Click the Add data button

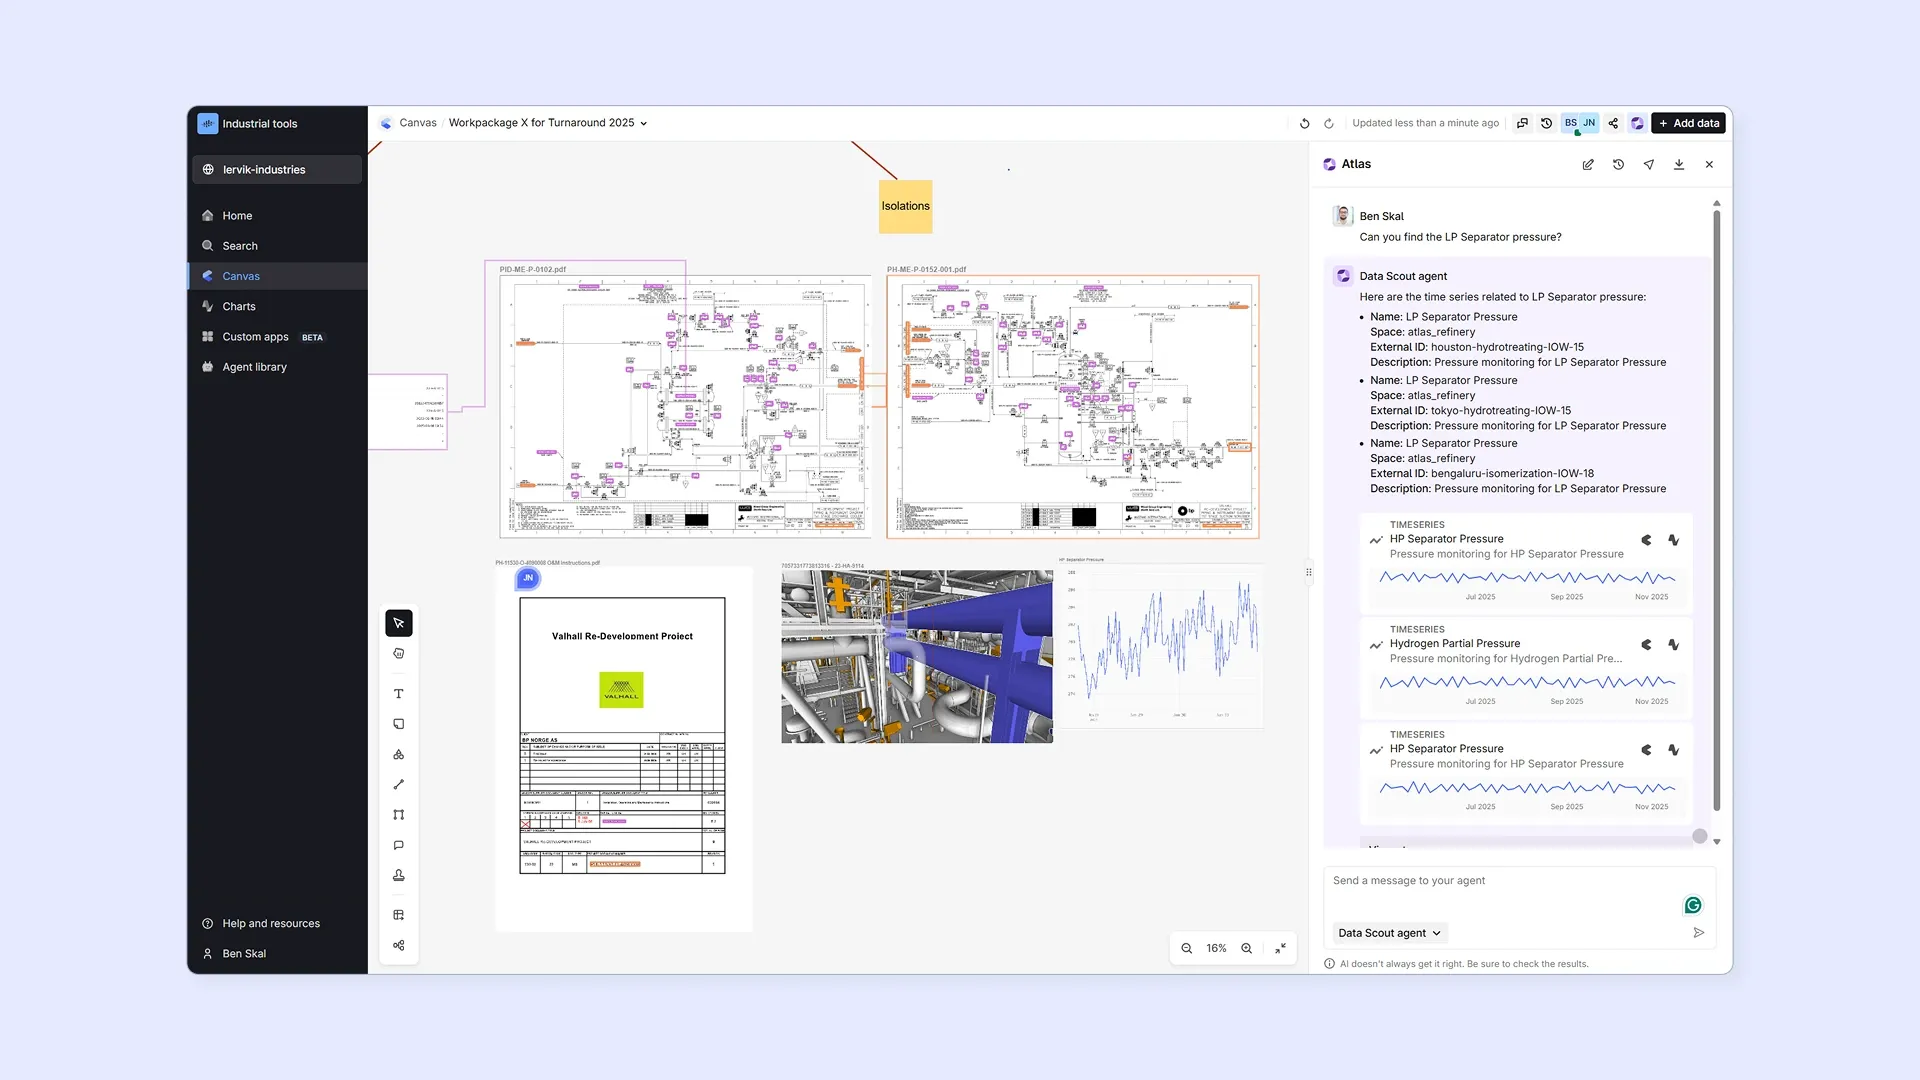[x=1689, y=123]
